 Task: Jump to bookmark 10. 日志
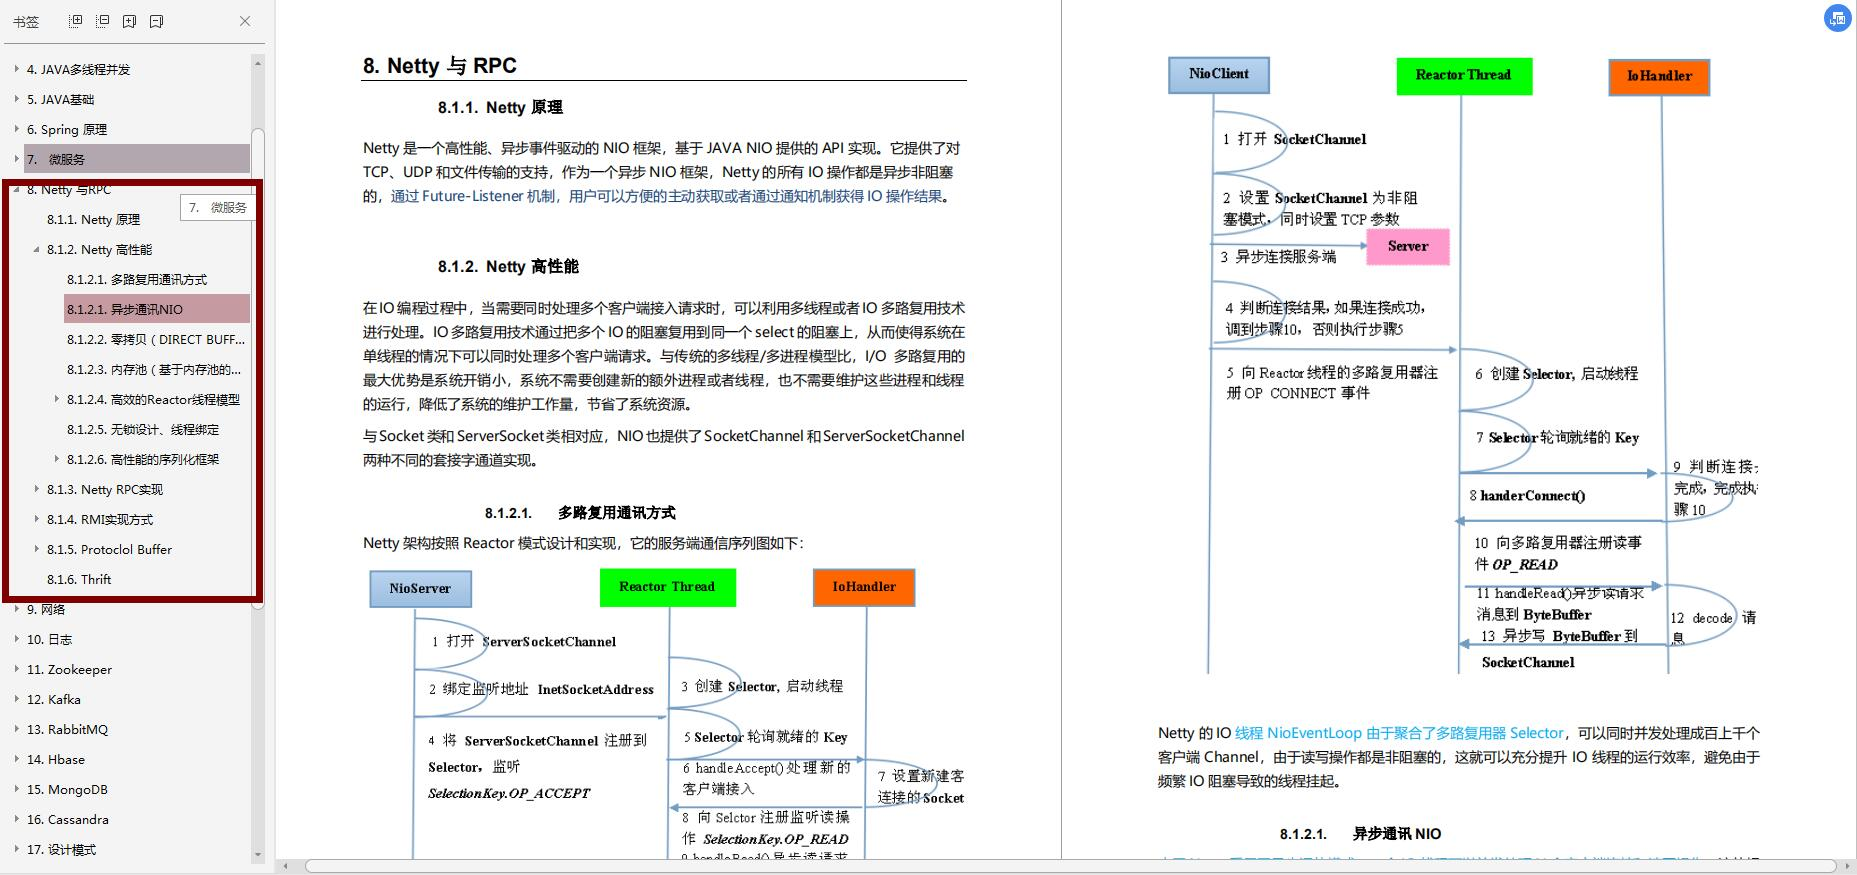(x=49, y=639)
